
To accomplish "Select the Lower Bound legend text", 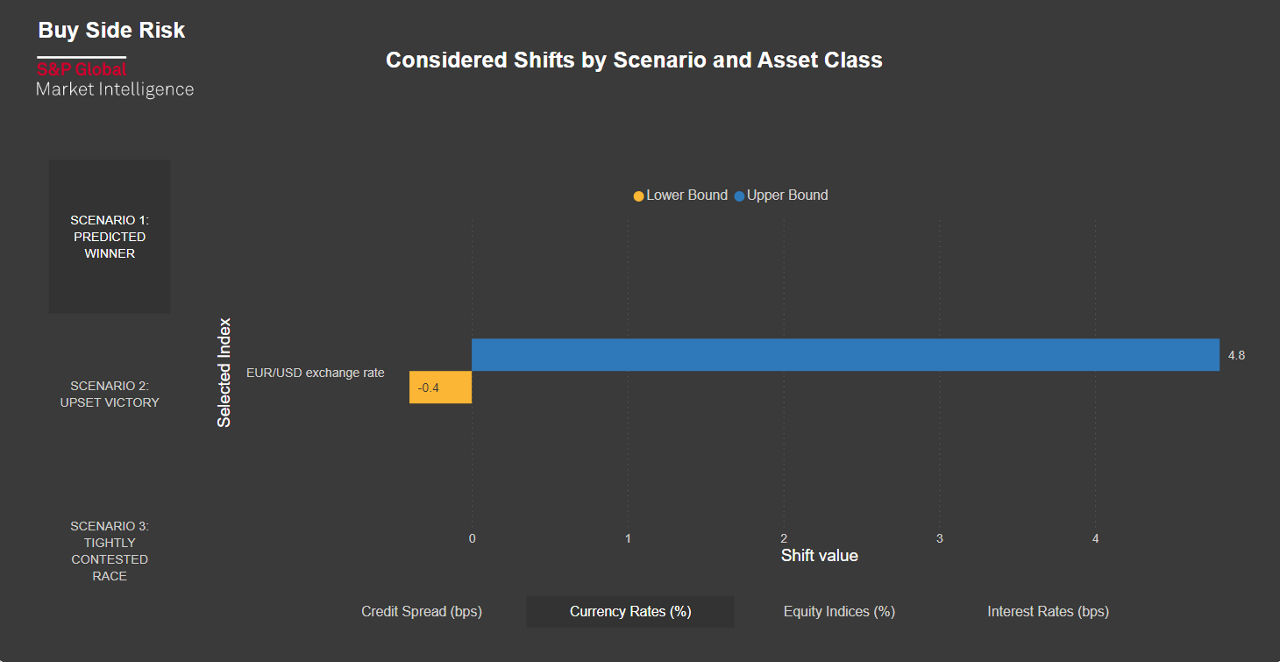I will (687, 195).
